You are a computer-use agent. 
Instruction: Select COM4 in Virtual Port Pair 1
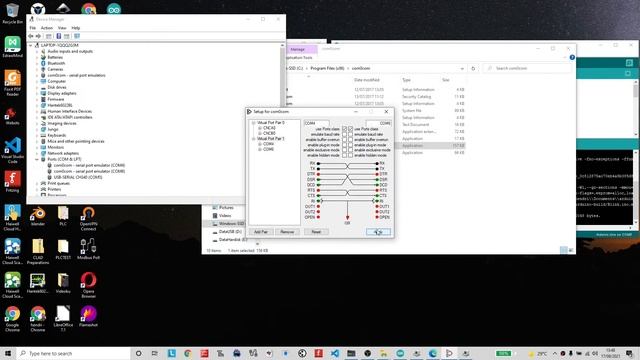268,144
